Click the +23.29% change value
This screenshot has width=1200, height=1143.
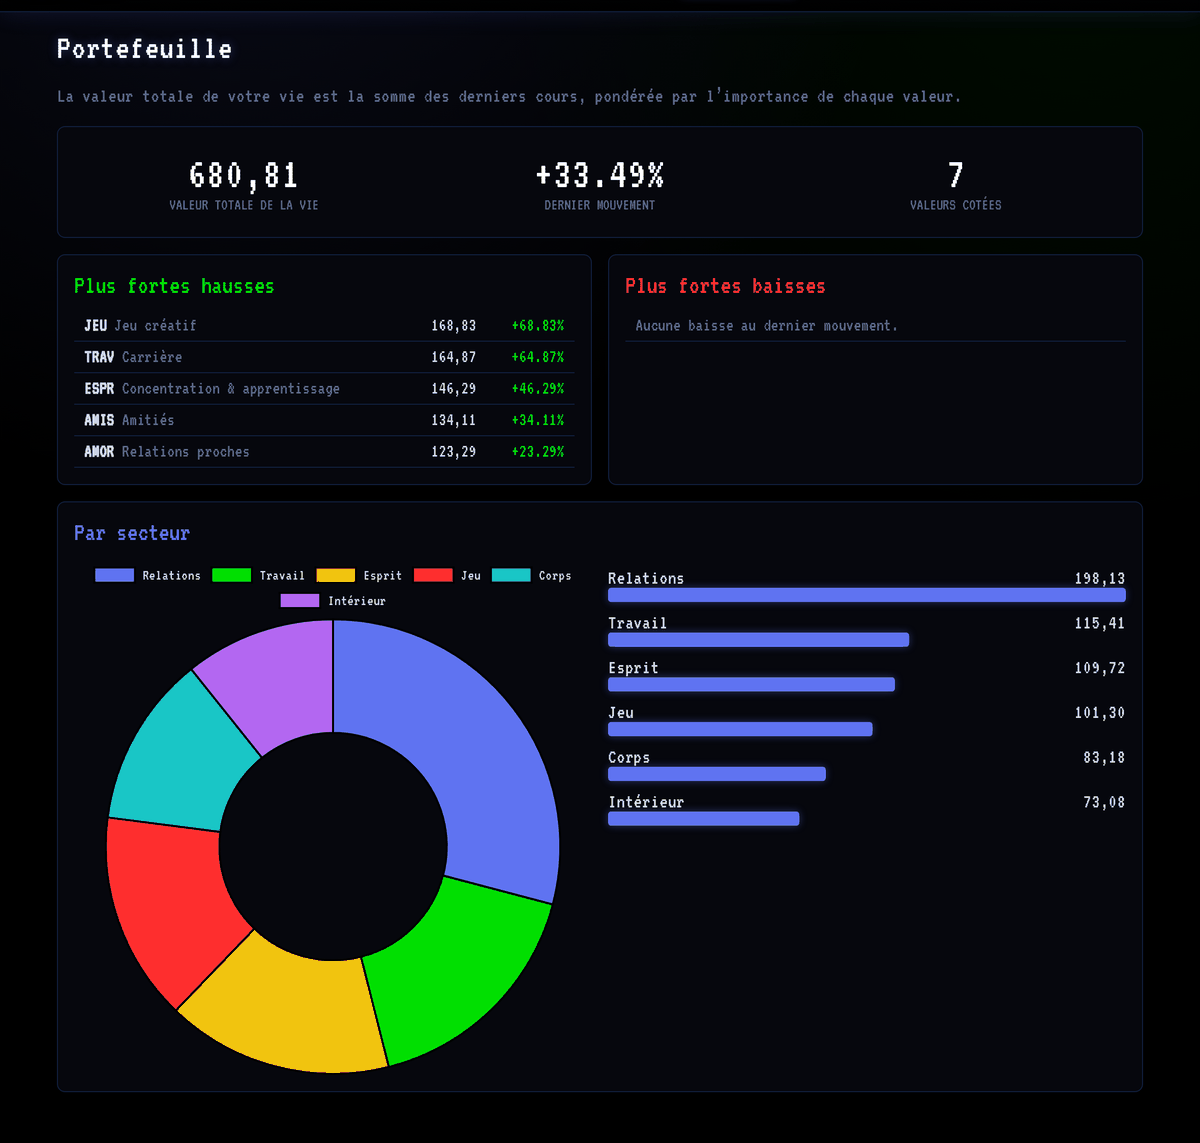(x=538, y=452)
